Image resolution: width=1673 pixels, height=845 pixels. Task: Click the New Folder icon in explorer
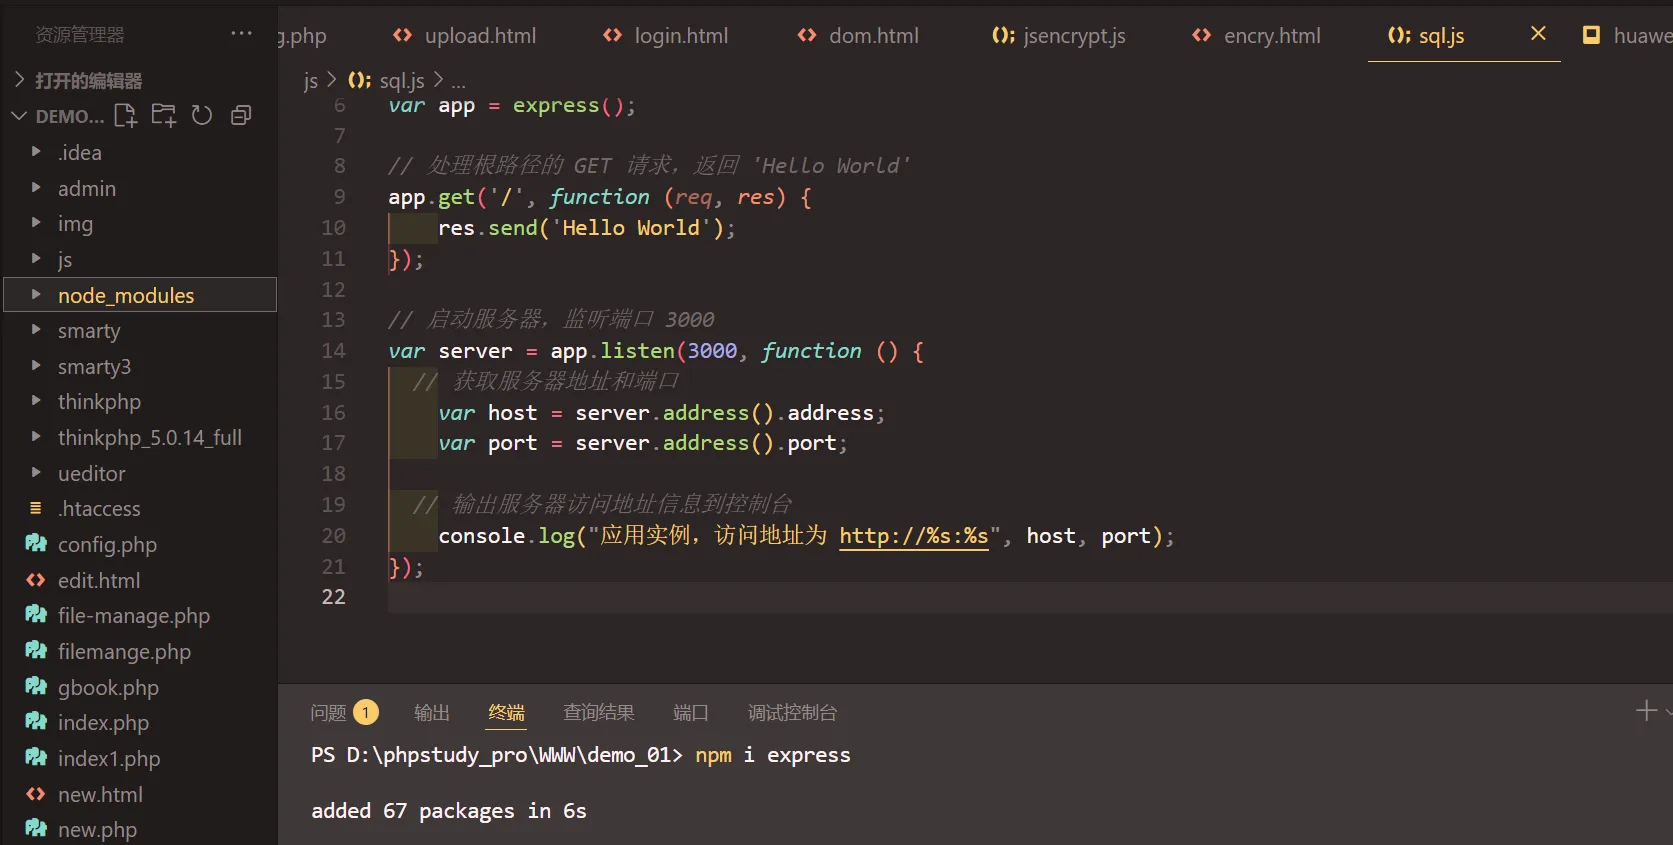tap(163, 116)
